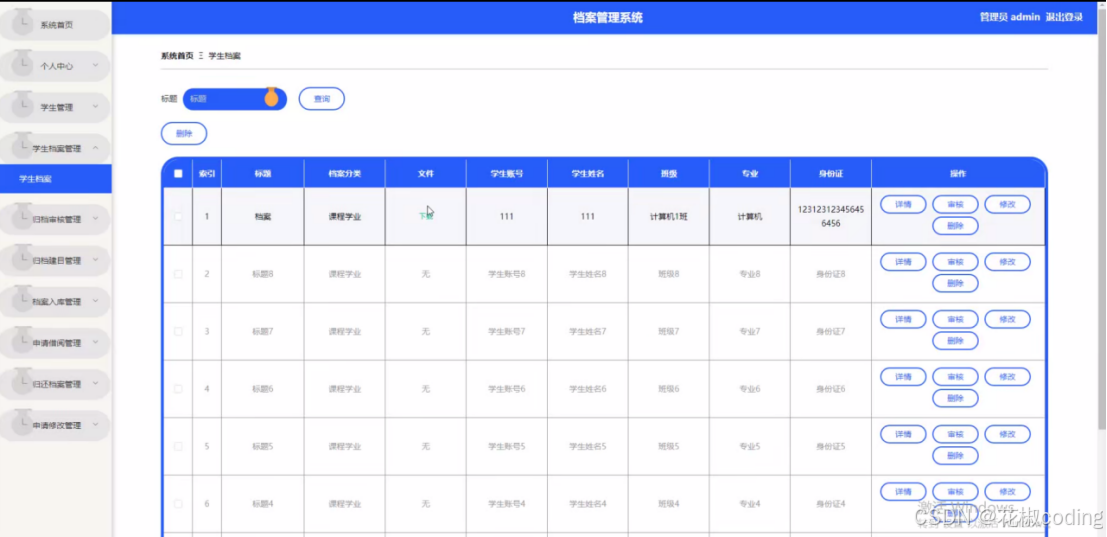
Task: Collapse the 学生档案管理 menu chevron
Action: pos(95,148)
